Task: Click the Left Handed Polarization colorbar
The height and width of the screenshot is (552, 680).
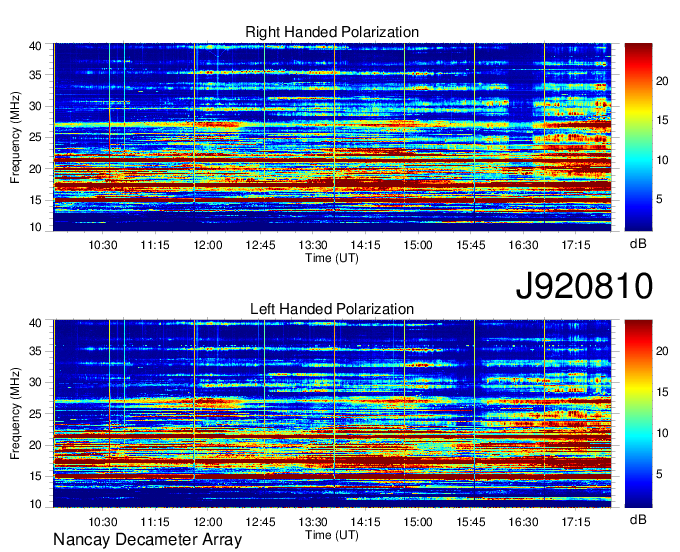Action: (x=638, y=414)
